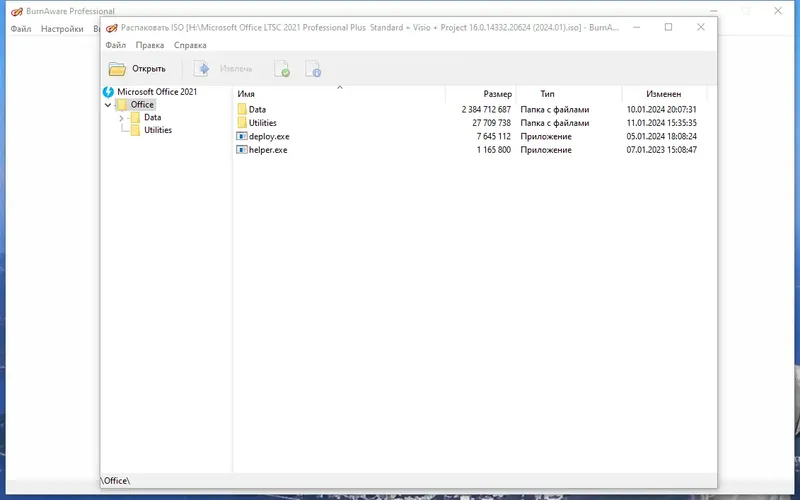Click the Открыть folder icon in toolbar
800x500 pixels.
pyautogui.click(x=117, y=69)
